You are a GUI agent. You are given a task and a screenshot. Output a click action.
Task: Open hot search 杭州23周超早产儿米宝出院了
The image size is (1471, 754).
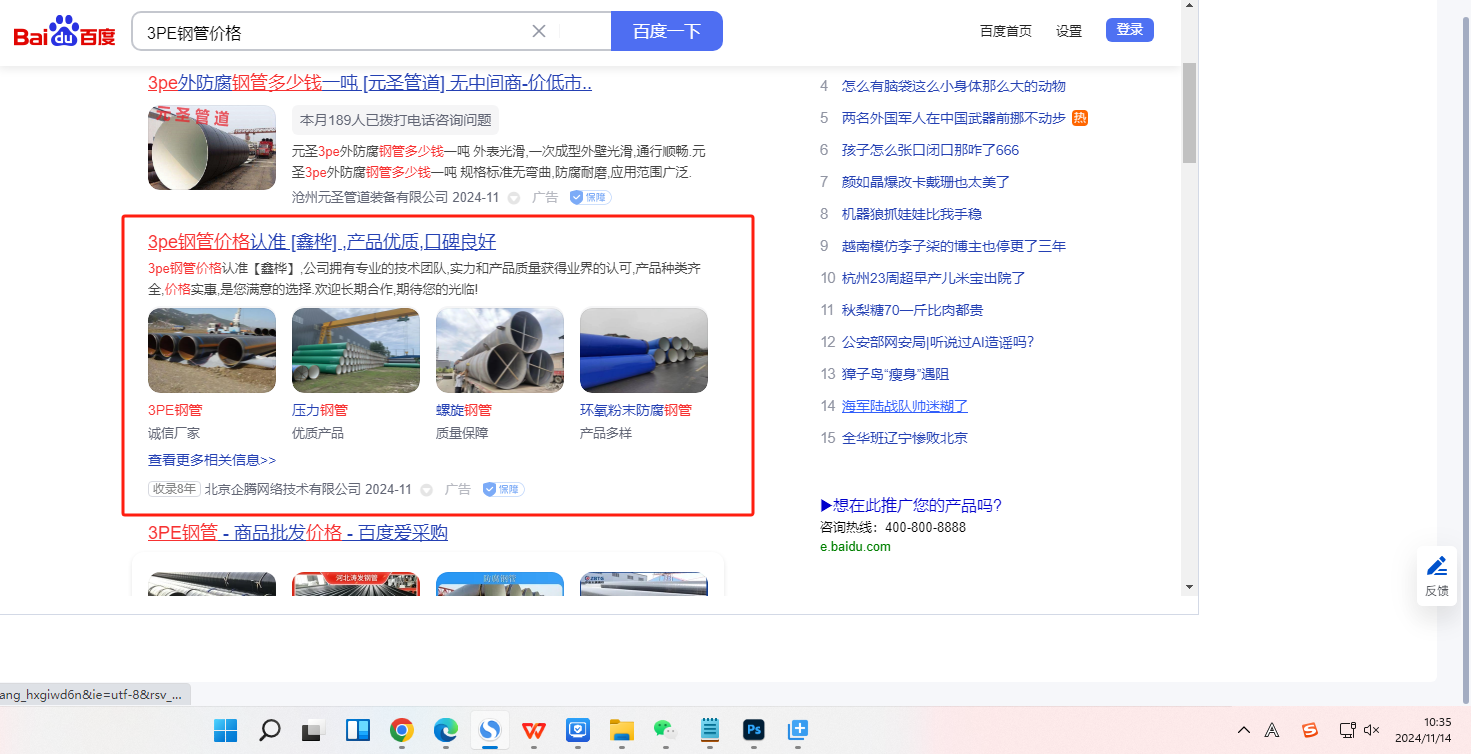[934, 278]
